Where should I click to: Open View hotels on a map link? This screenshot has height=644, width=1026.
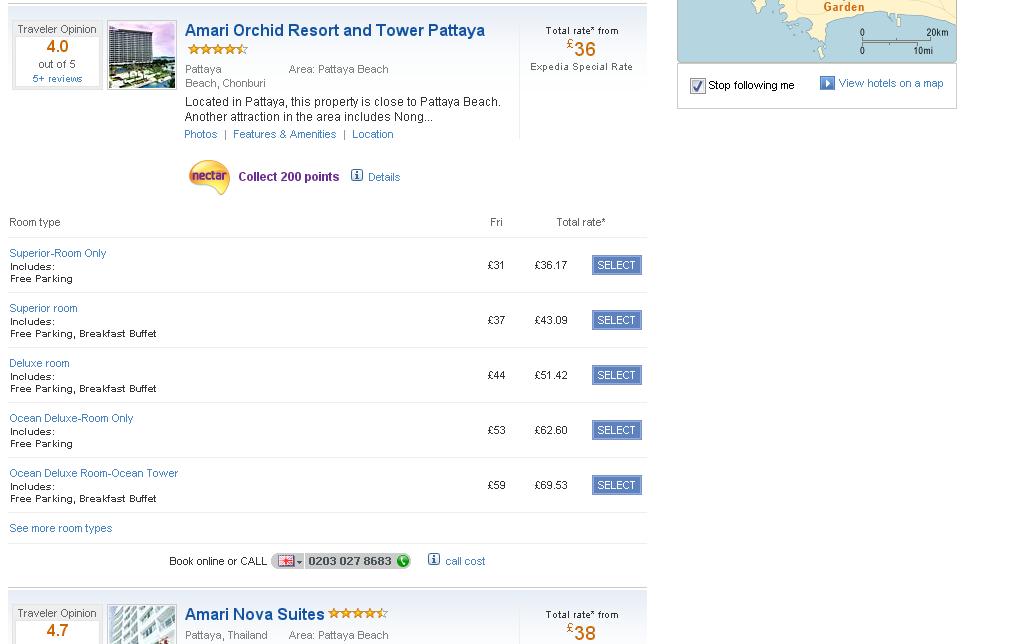891,83
